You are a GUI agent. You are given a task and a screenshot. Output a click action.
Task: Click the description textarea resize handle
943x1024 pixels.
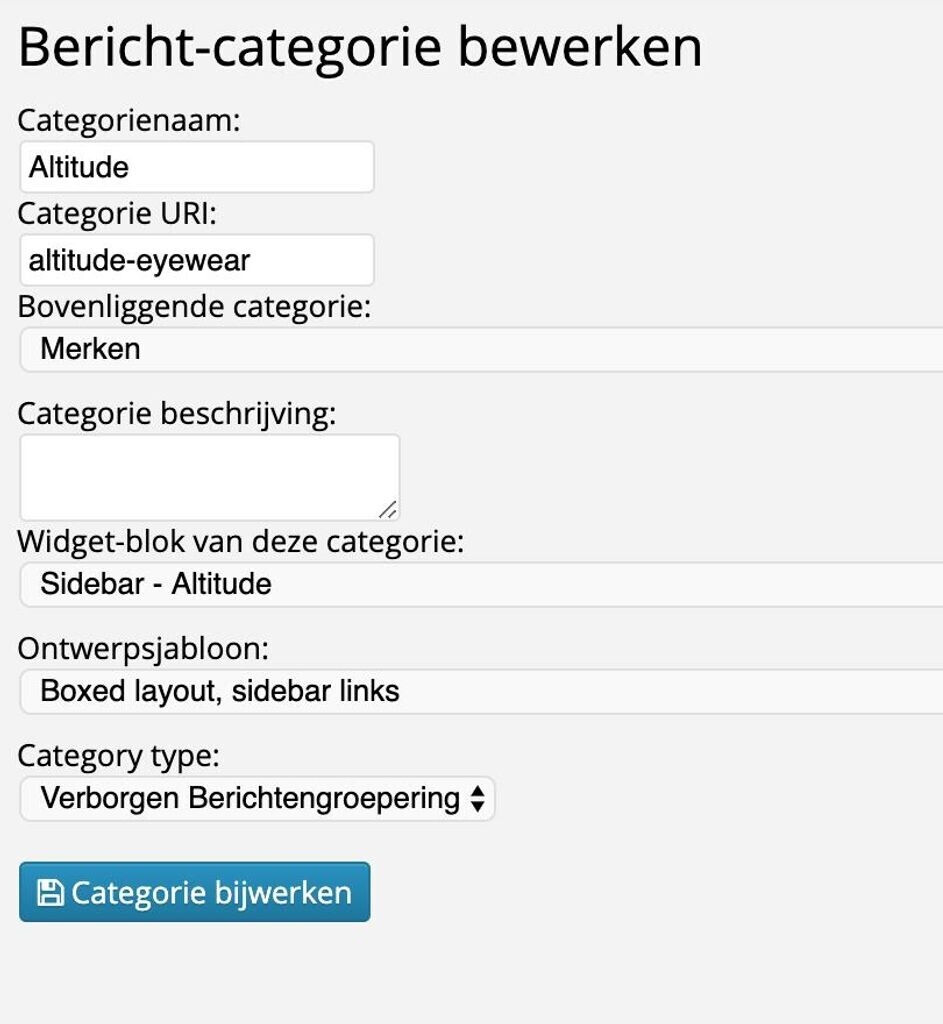(387, 509)
